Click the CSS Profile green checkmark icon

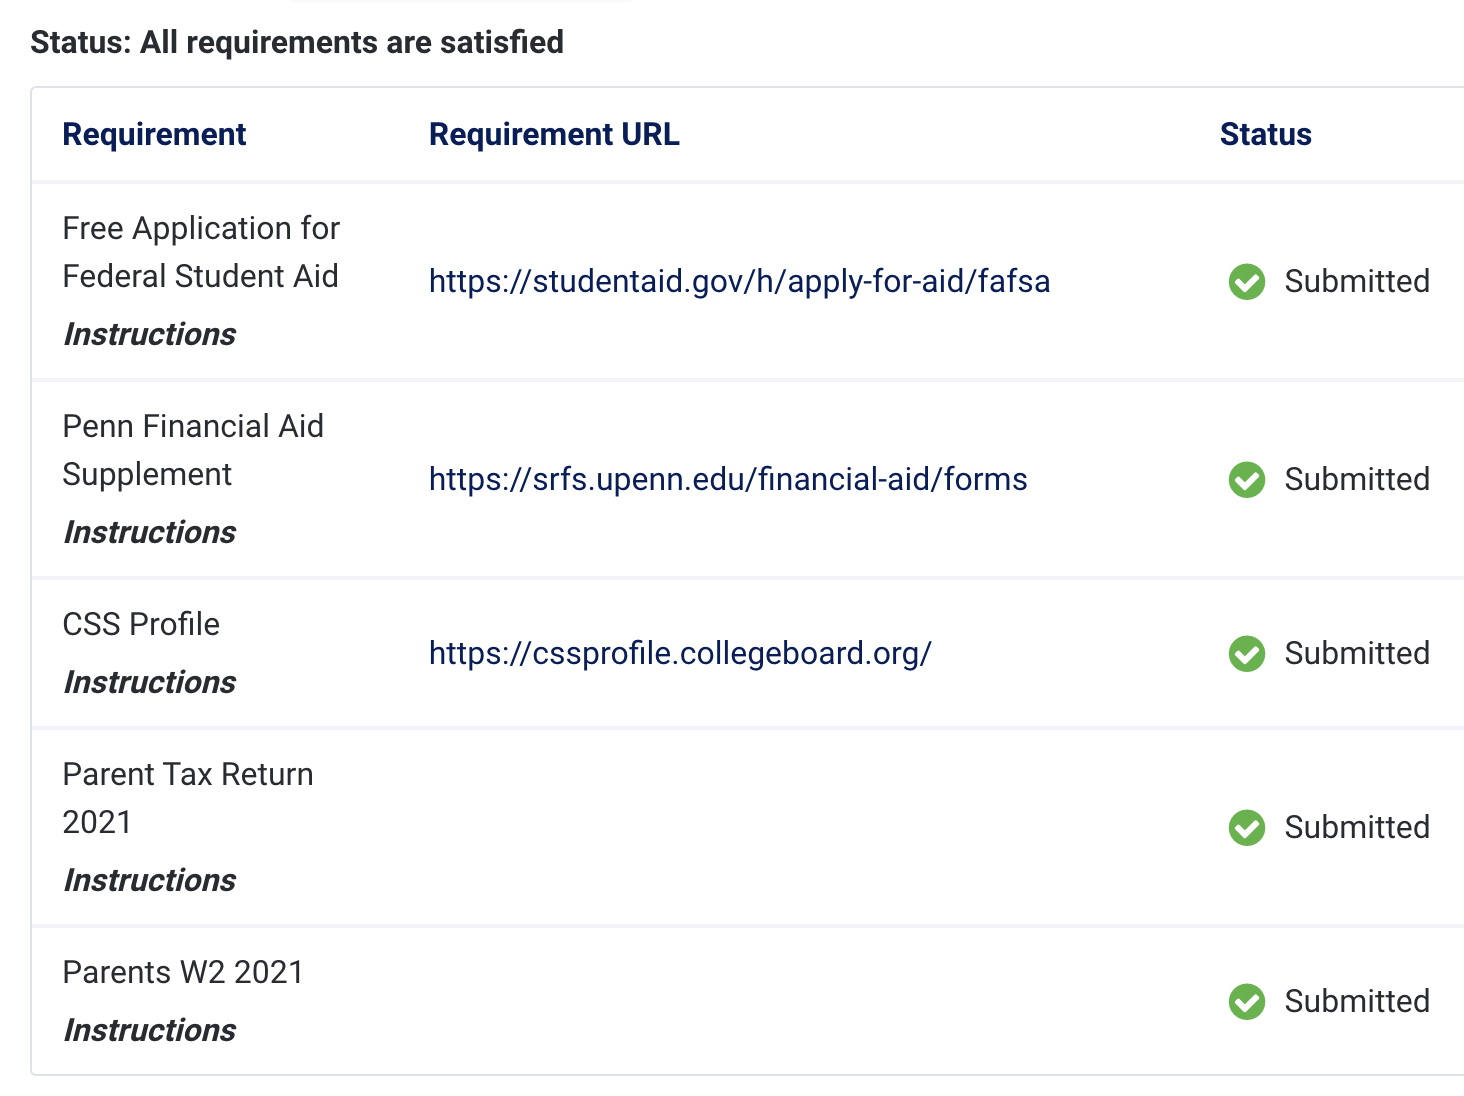click(x=1247, y=654)
